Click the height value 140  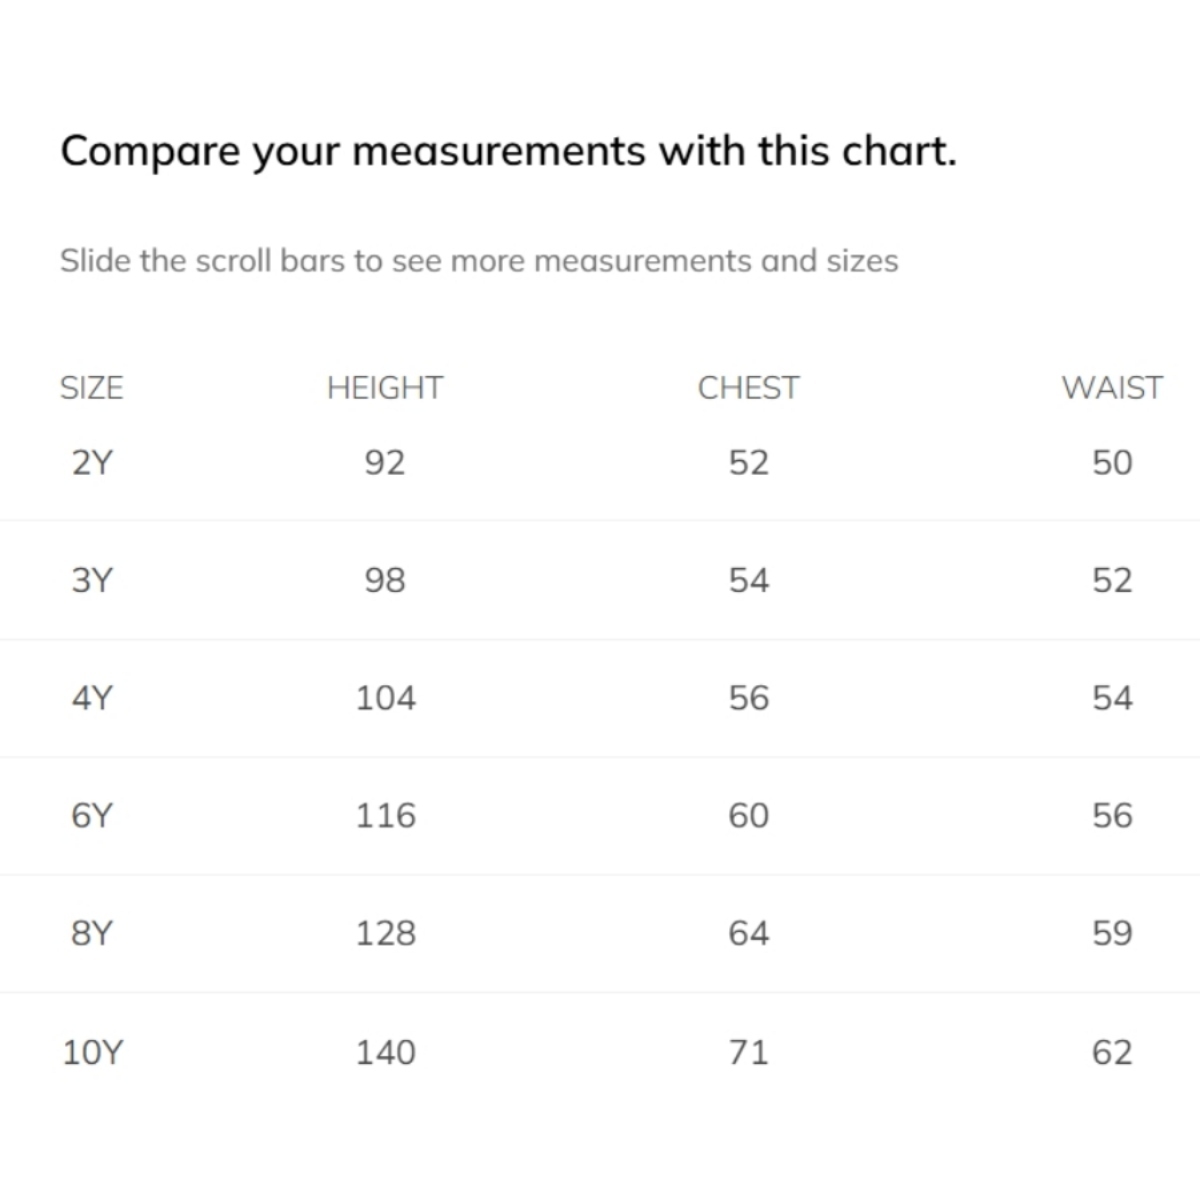click(386, 1052)
